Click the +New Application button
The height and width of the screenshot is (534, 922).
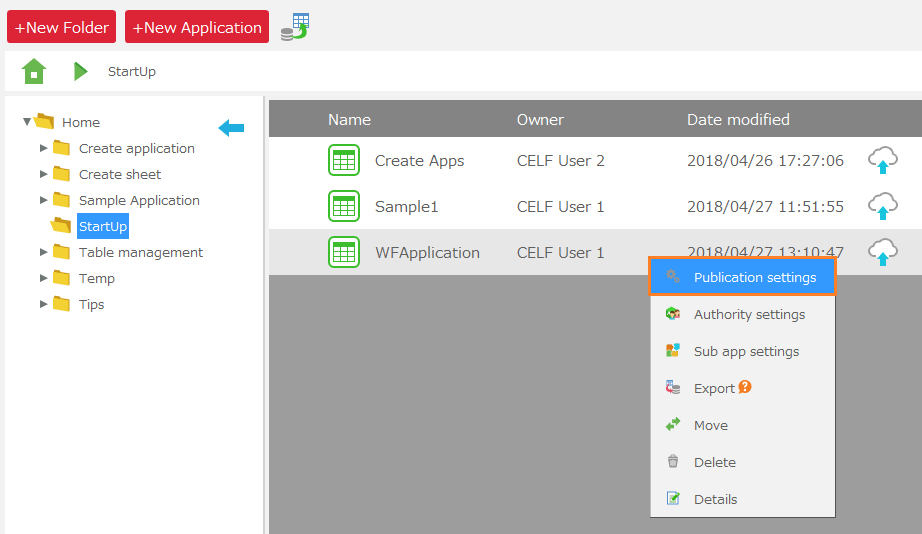tap(197, 27)
